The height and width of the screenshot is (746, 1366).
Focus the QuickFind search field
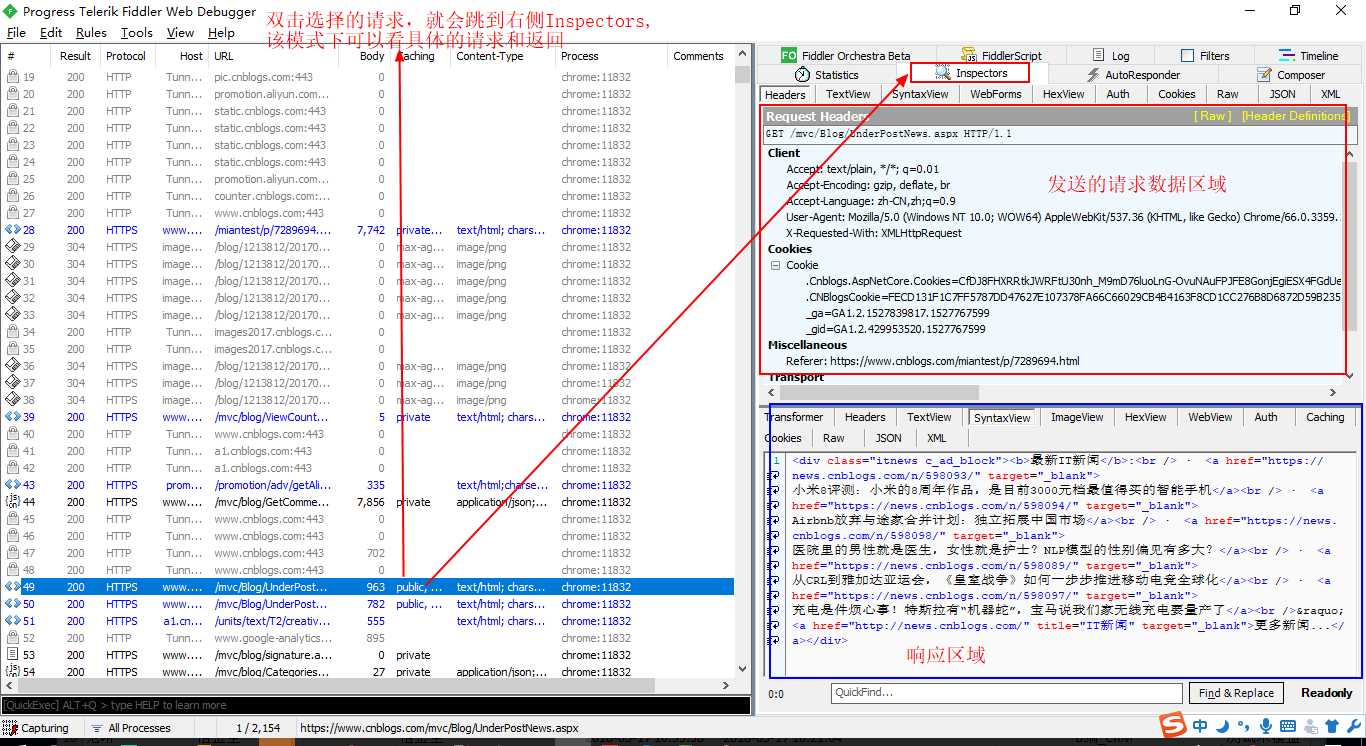point(1006,693)
